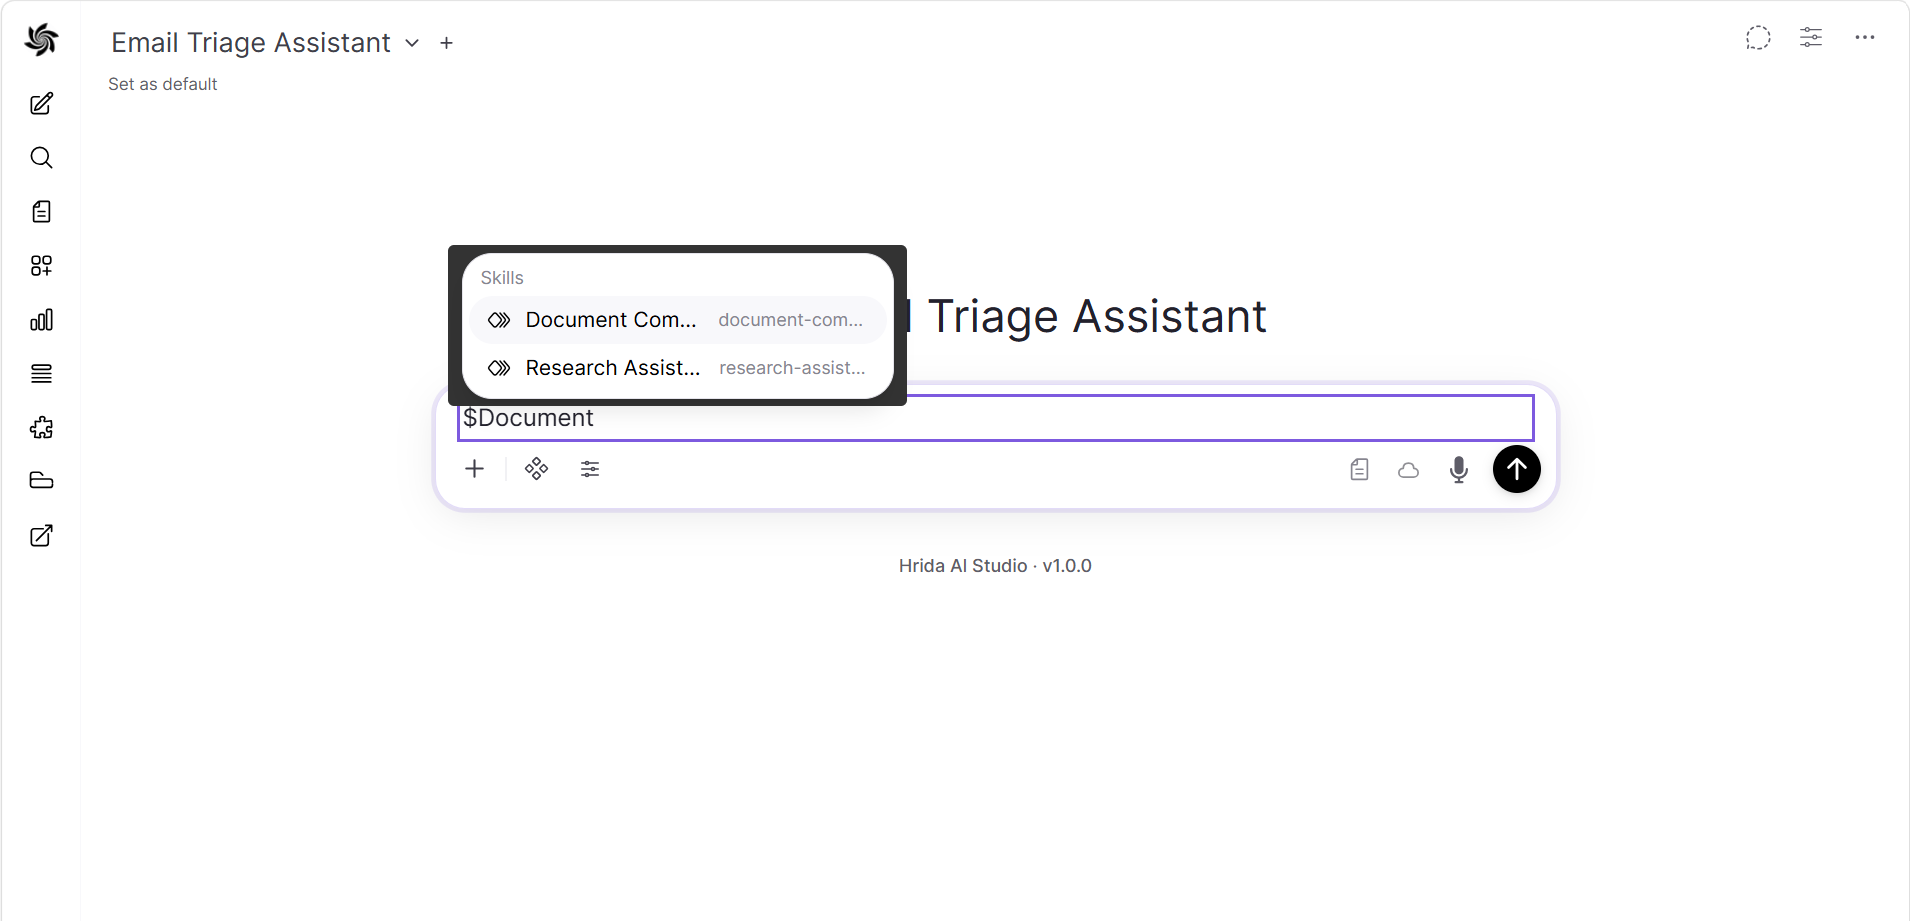
Task: Open the three-dots more menu at top right
Action: click(1865, 38)
